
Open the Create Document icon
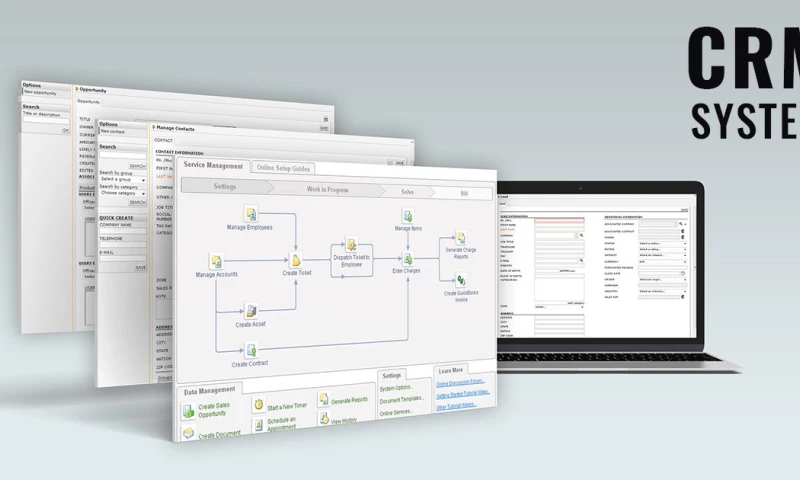click(x=188, y=434)
